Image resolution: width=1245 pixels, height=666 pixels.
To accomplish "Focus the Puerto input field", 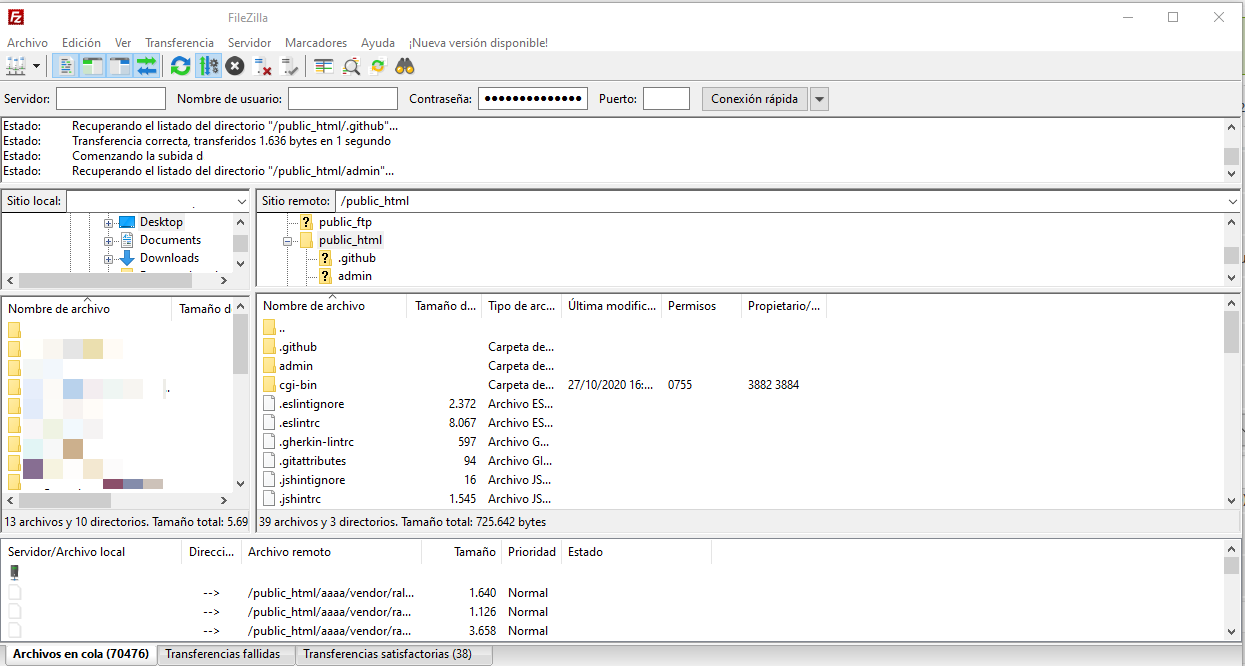I will pos(666,99).
